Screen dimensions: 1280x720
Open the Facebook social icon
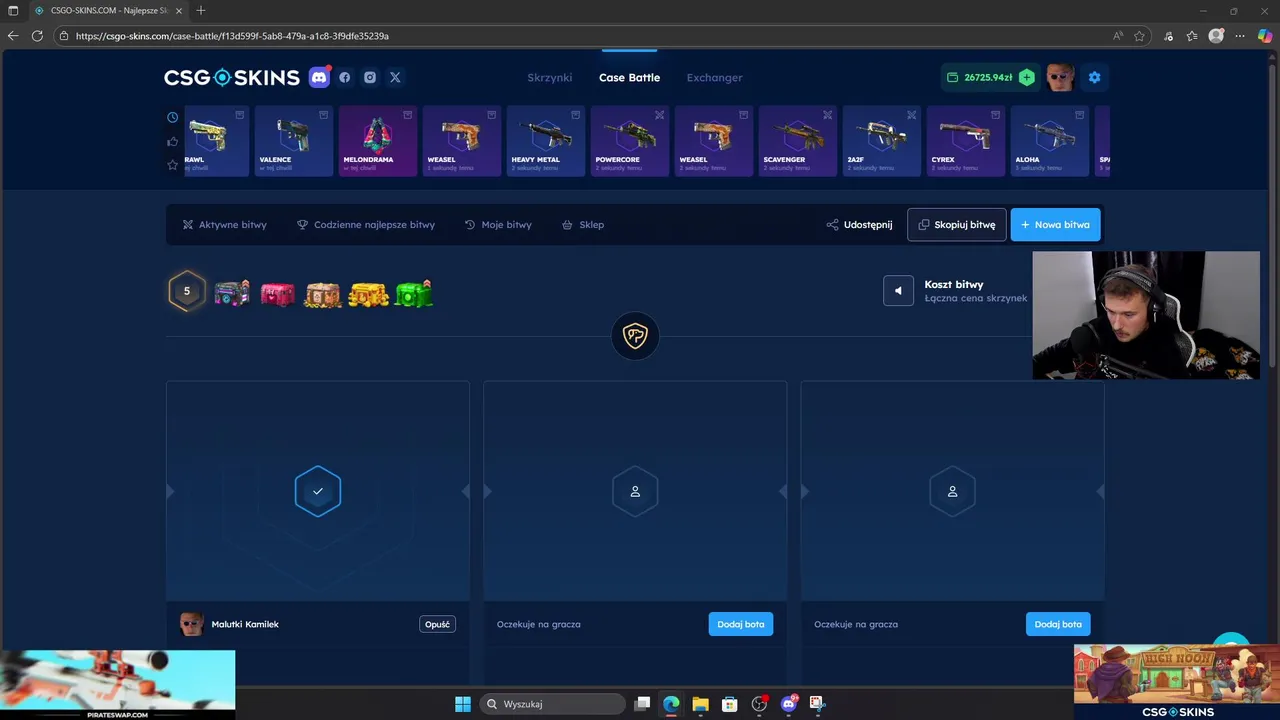(345, 77)
